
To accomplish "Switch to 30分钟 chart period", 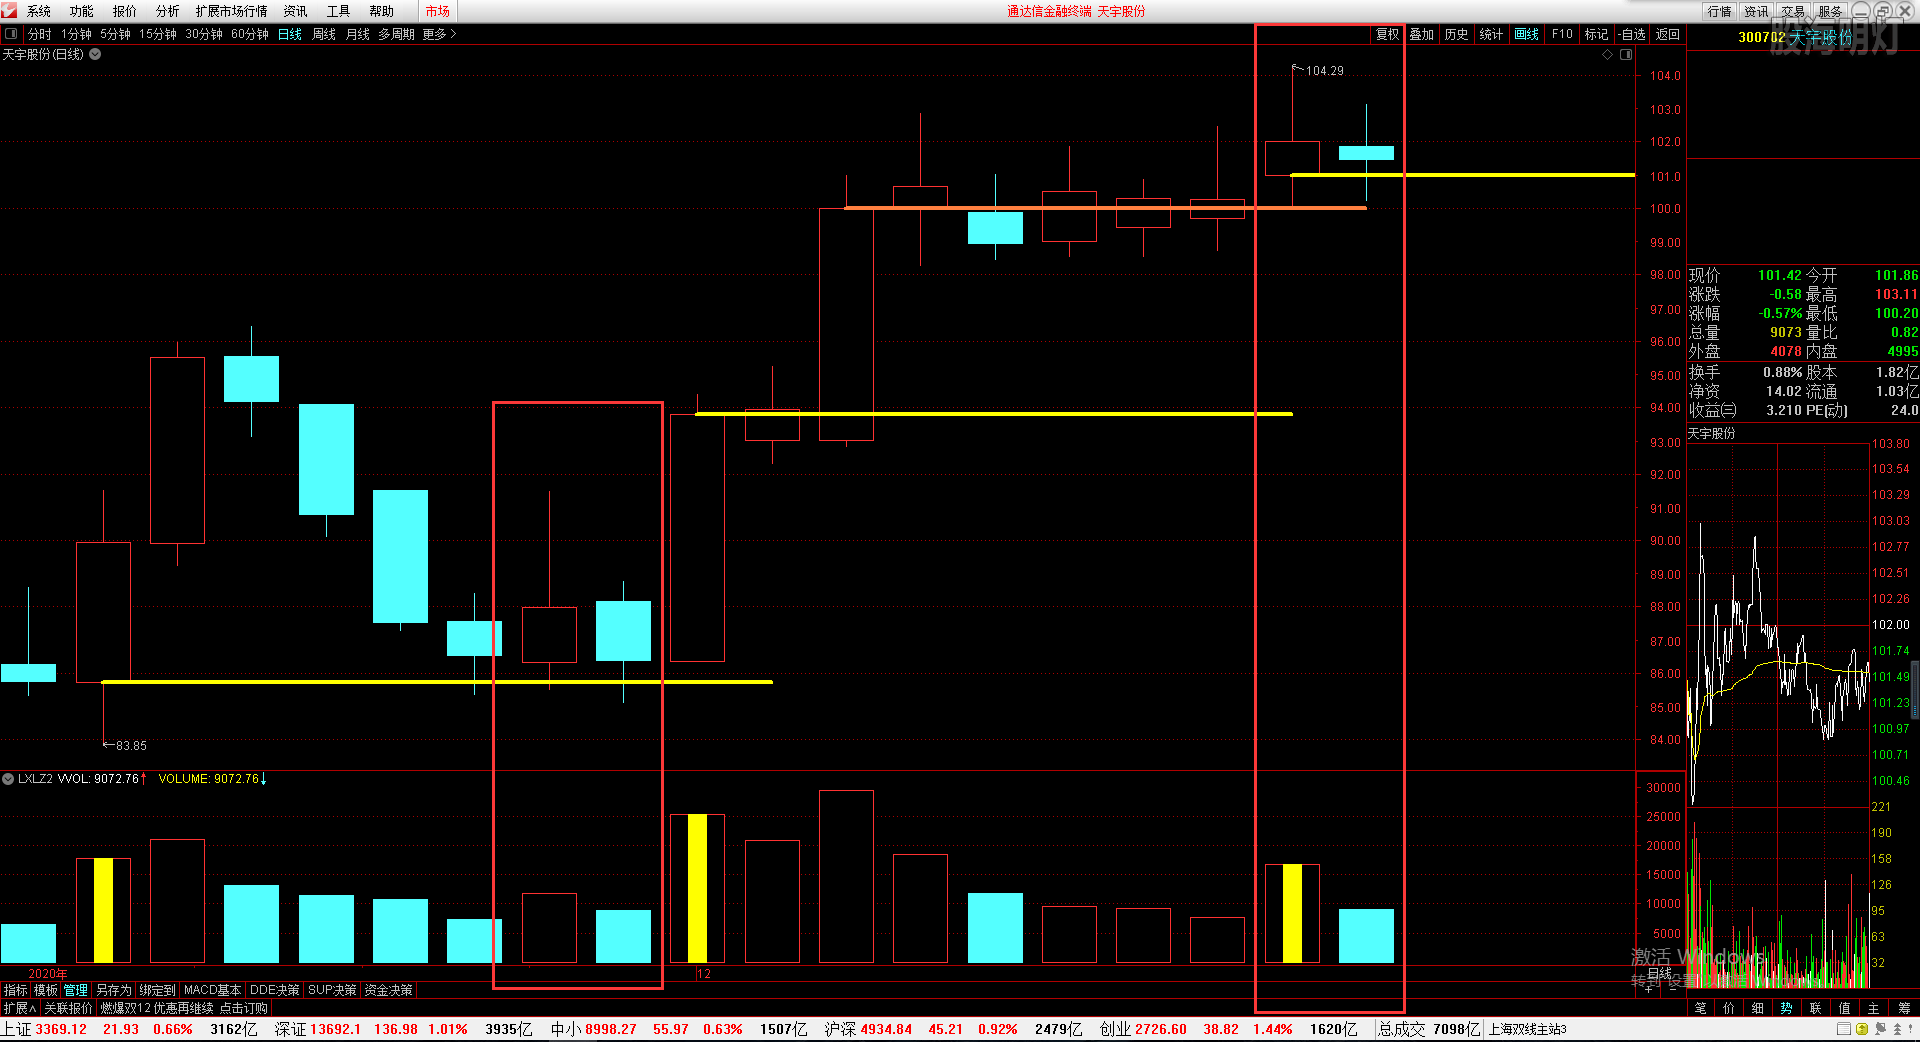I will 204,34.
